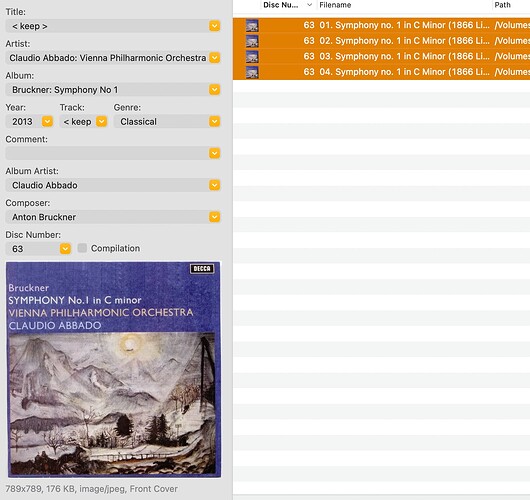The image size is (530, 500).
Task: Click the path cell of track 04 row
Action: pos(512,72)
